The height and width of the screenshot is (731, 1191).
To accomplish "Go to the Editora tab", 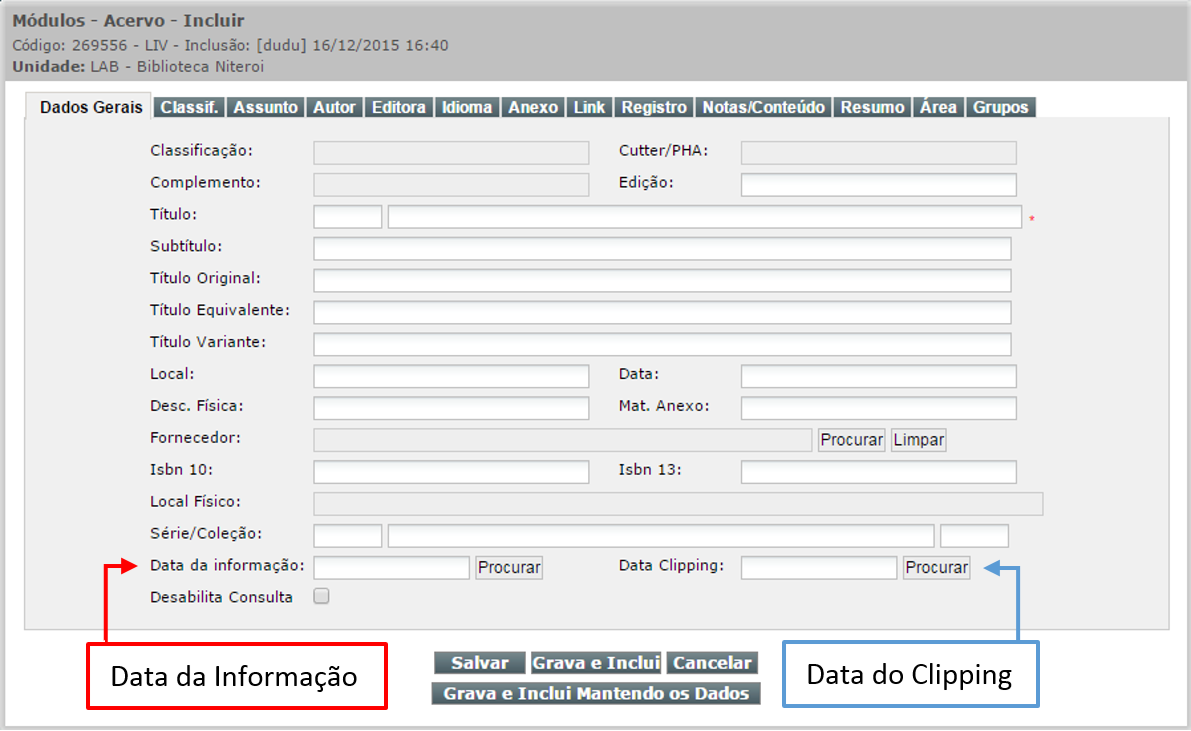I will tap(398, 108).
